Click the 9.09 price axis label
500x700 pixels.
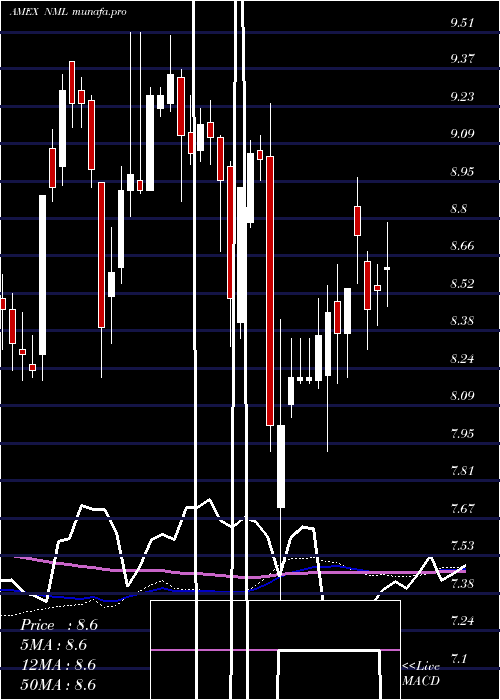(x=462, y=133)
